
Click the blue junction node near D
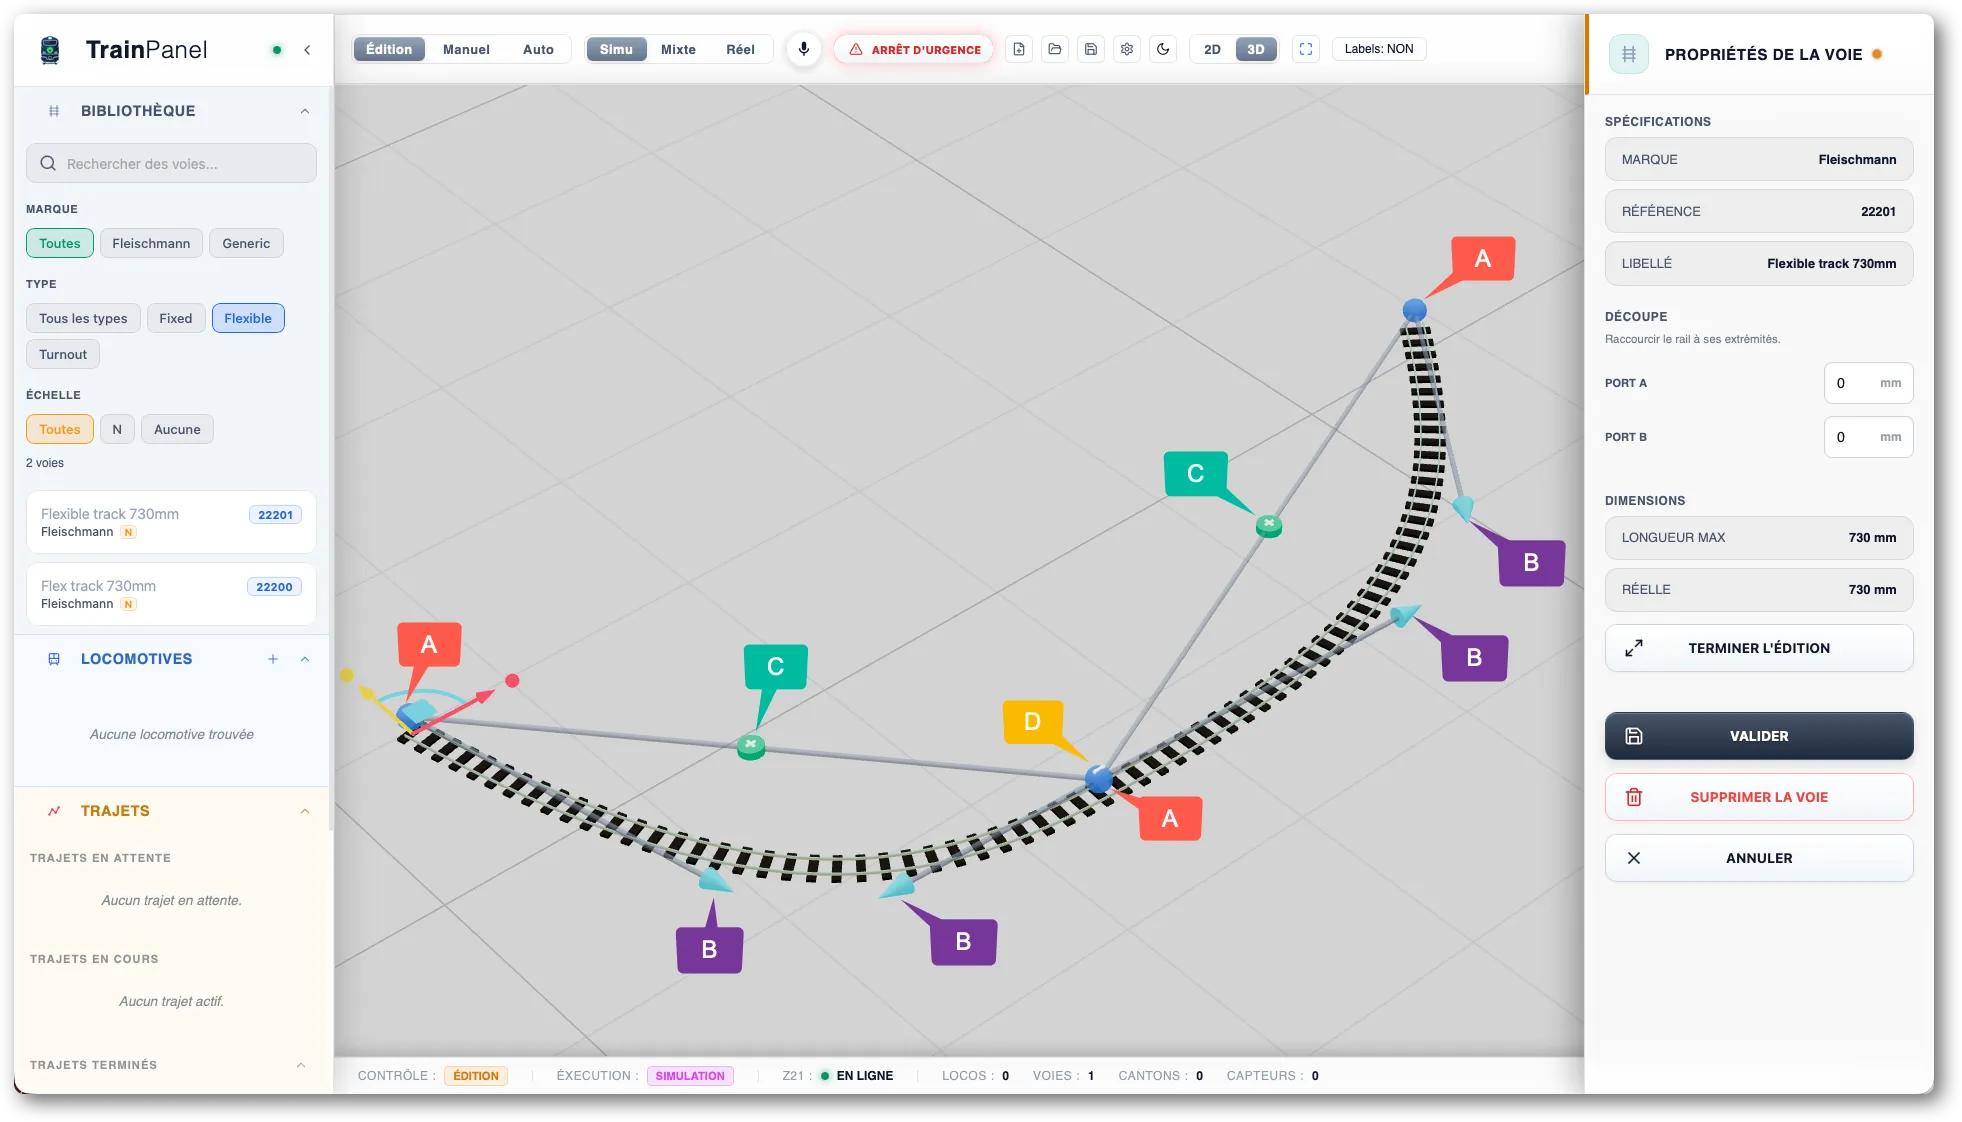point(1098,779)
